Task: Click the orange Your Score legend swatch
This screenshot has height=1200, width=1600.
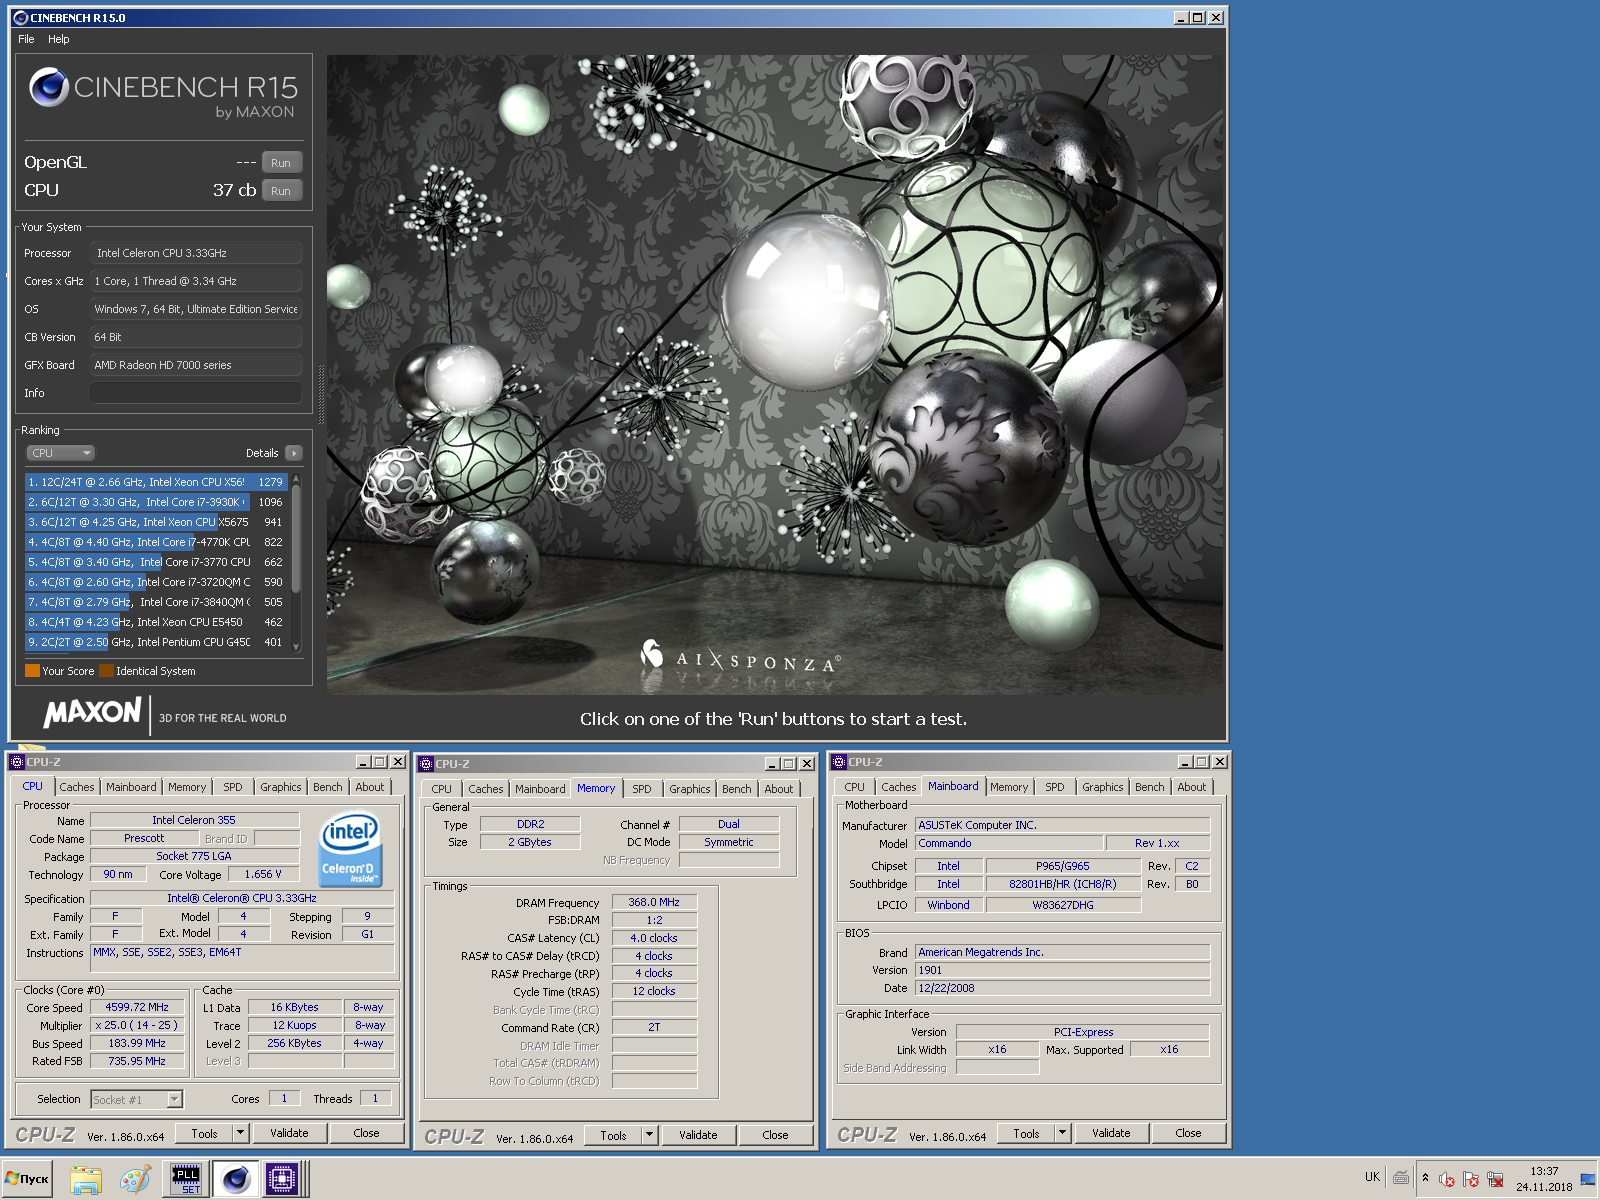Action: pos(32,671)
